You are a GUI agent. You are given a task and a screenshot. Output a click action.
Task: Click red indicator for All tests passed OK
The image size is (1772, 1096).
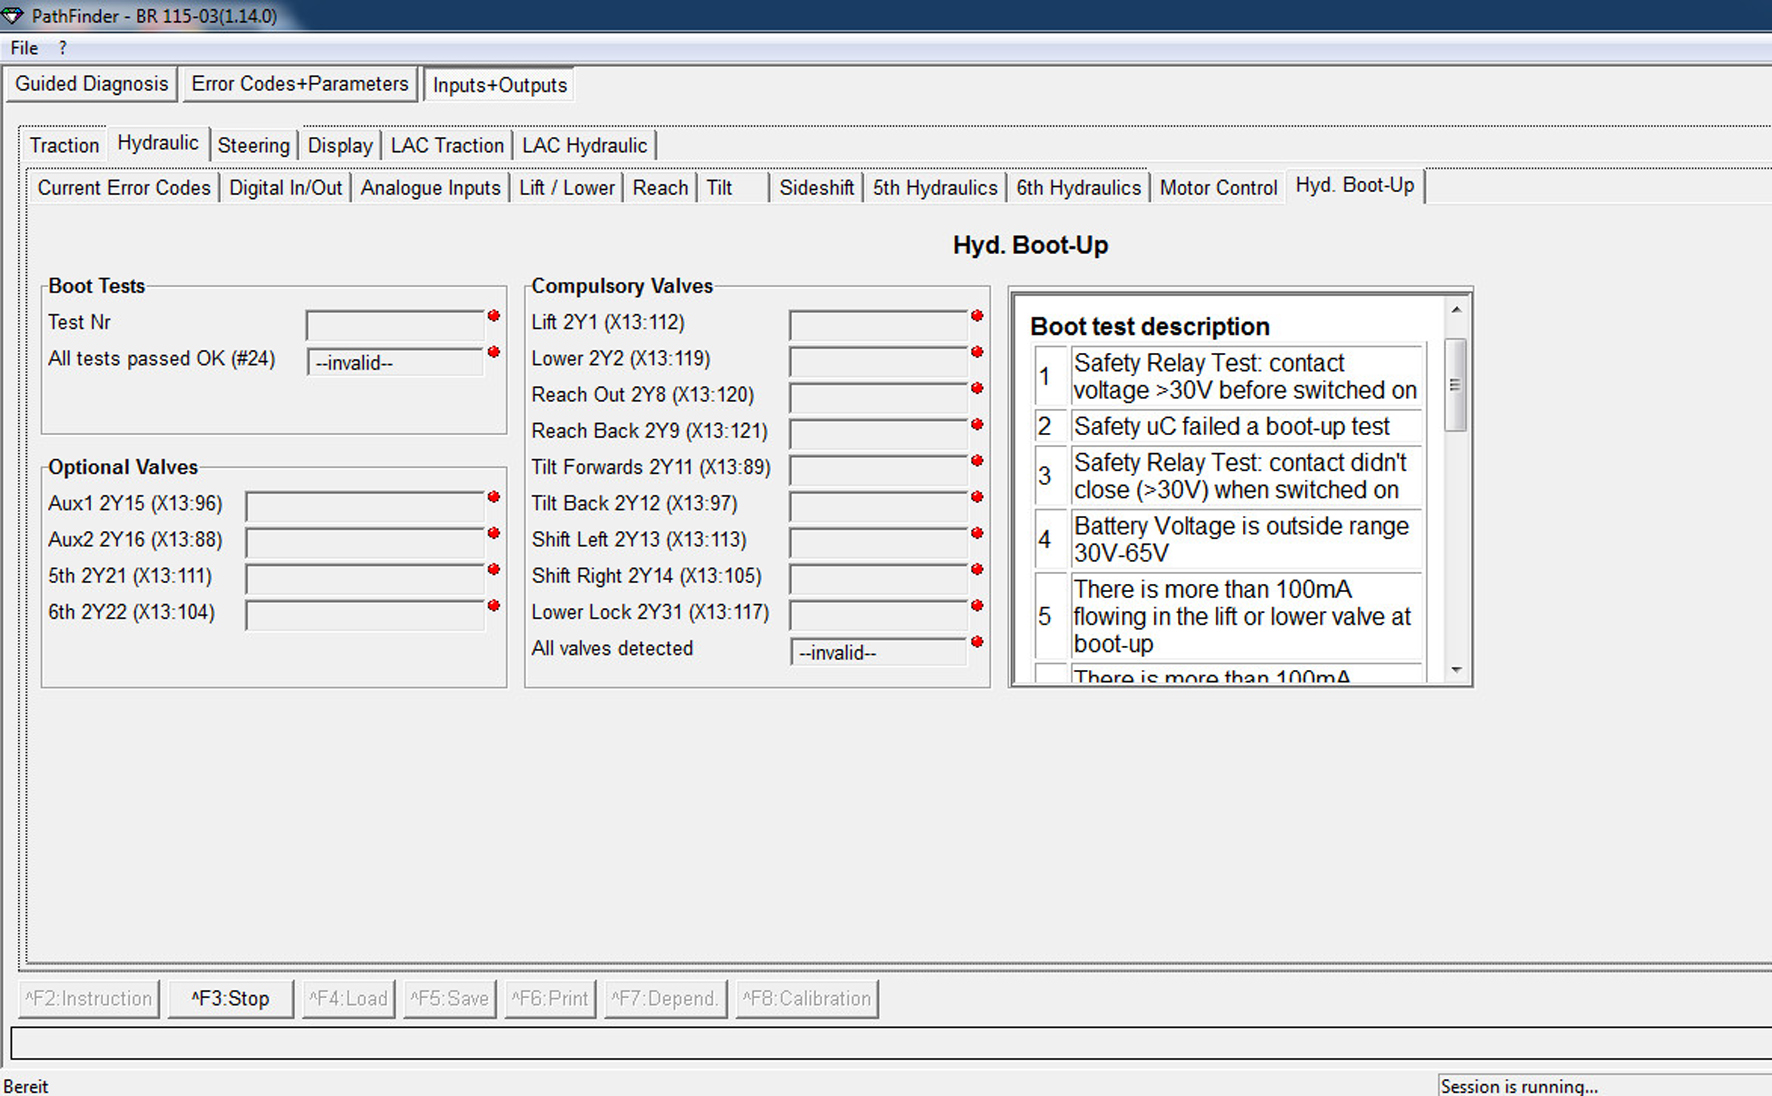pos(493,352)
